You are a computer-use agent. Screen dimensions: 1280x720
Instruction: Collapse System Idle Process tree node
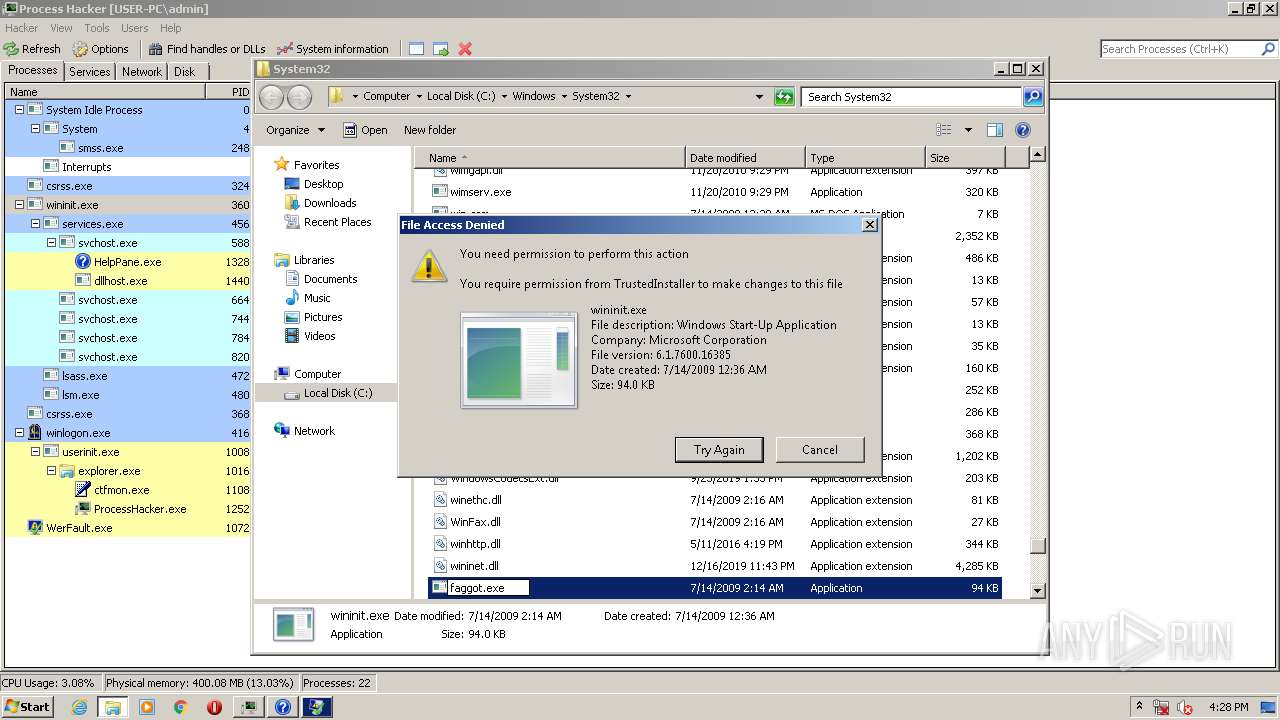19,110
